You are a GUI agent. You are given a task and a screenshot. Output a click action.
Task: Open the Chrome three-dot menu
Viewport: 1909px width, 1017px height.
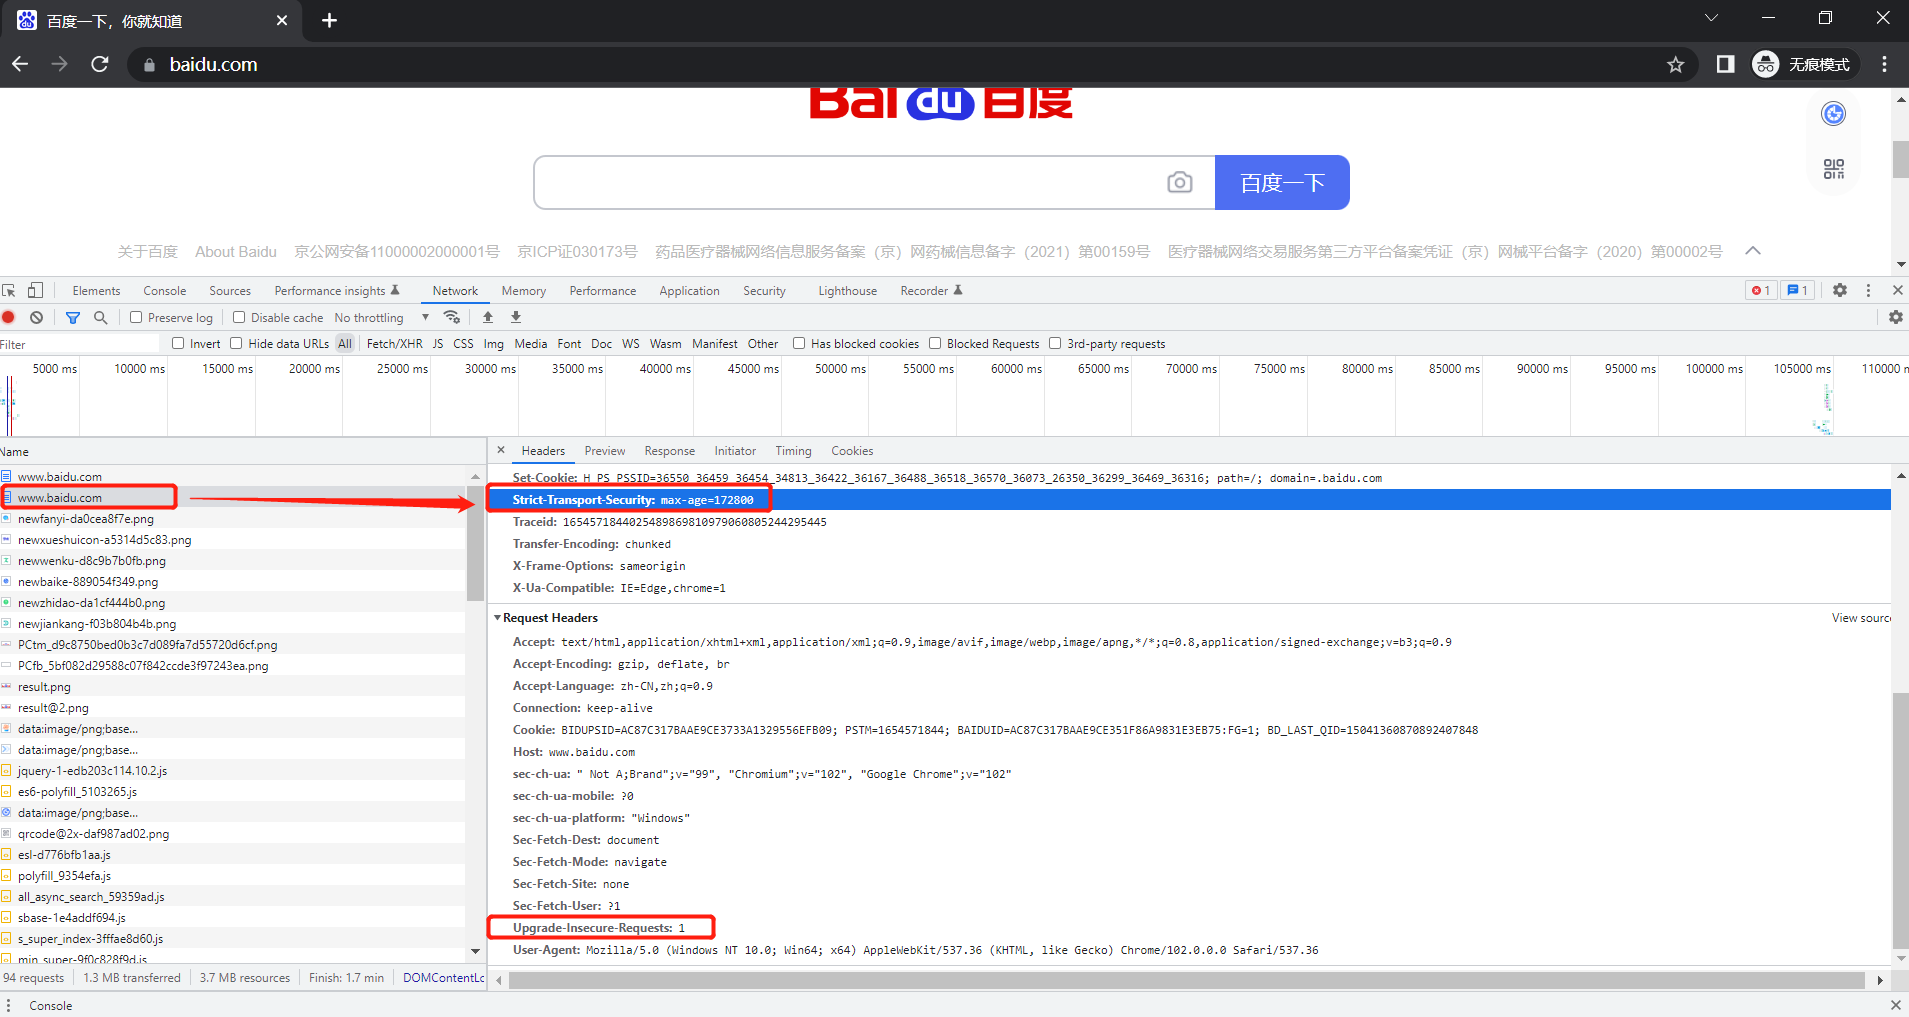[x=1885, y=65]
